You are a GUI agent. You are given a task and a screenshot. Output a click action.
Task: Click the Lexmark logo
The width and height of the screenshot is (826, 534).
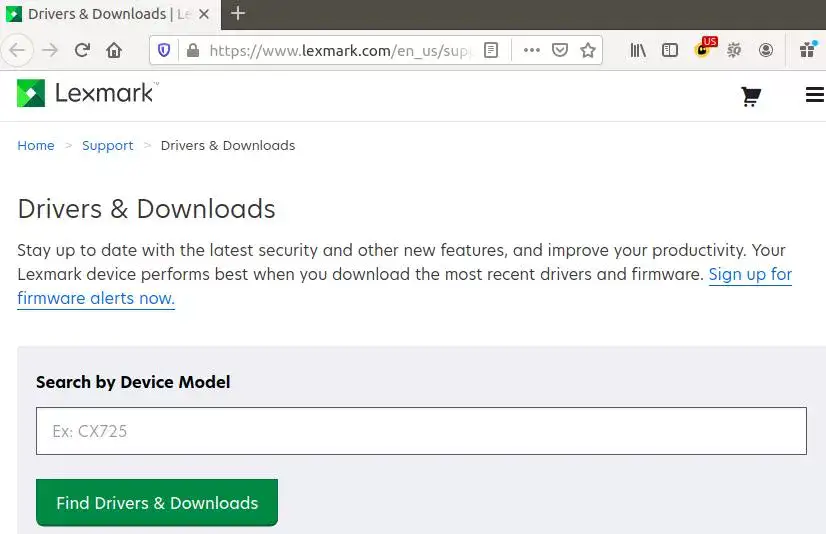coord(85,93)
